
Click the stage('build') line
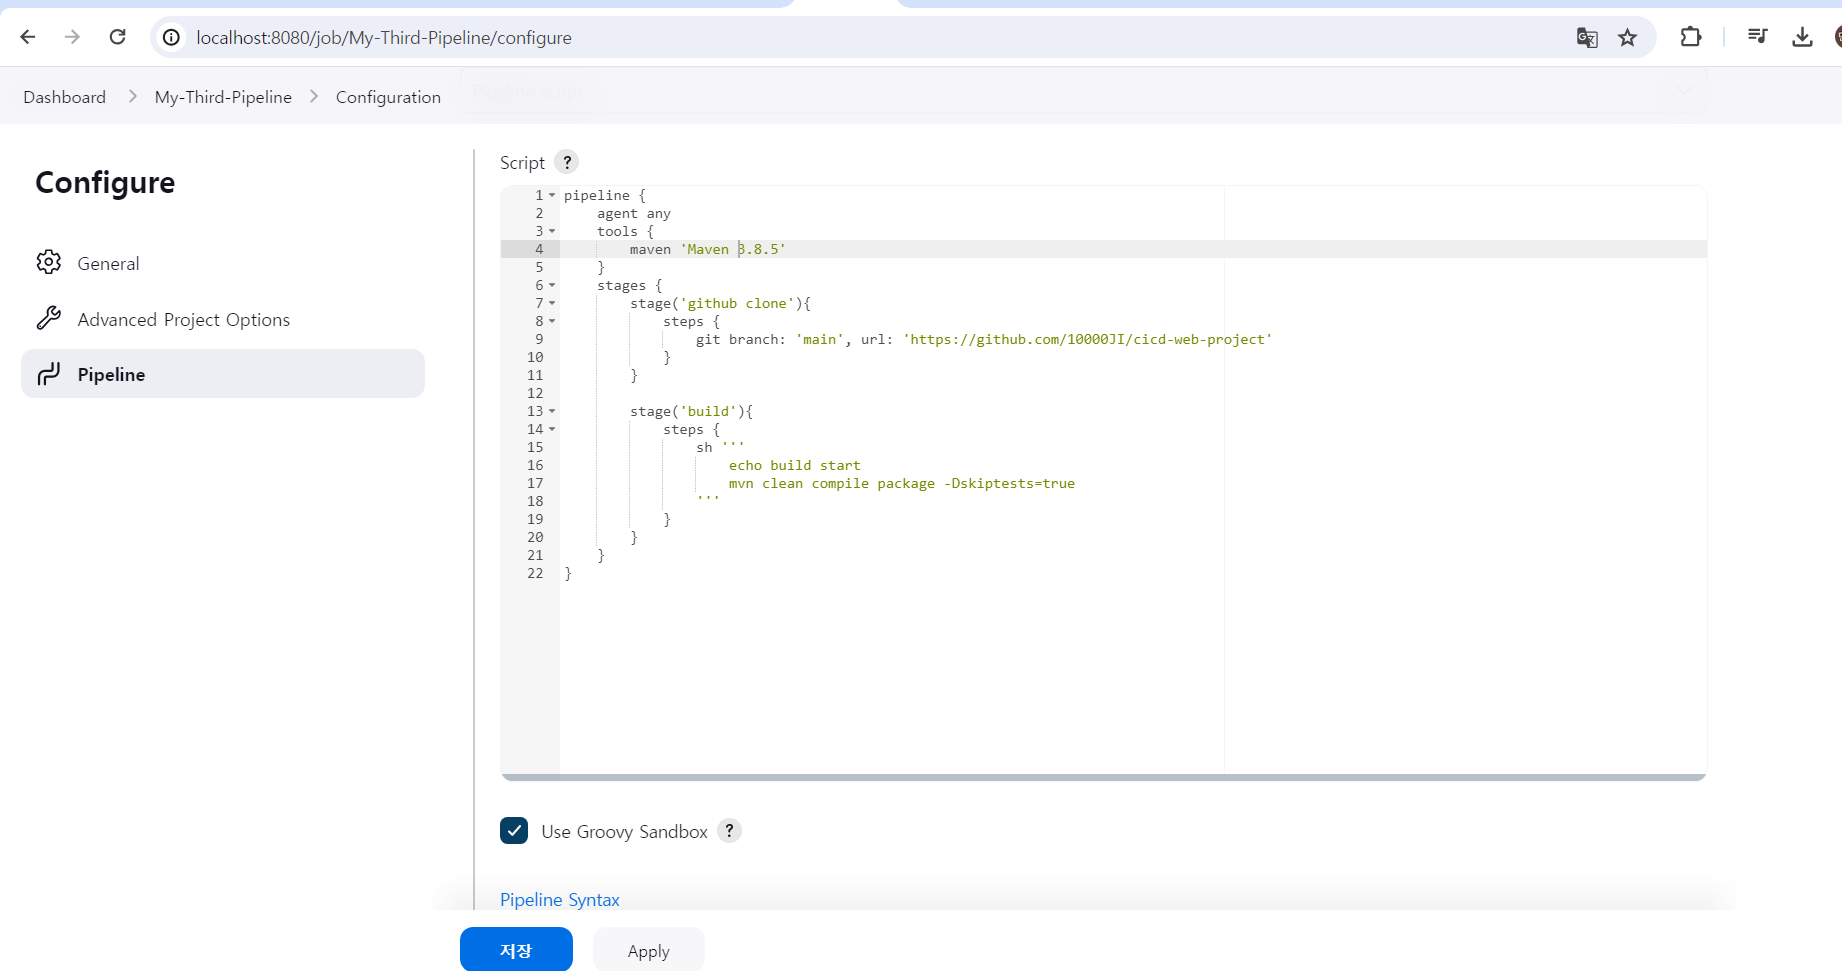click(x=691, y=411)
